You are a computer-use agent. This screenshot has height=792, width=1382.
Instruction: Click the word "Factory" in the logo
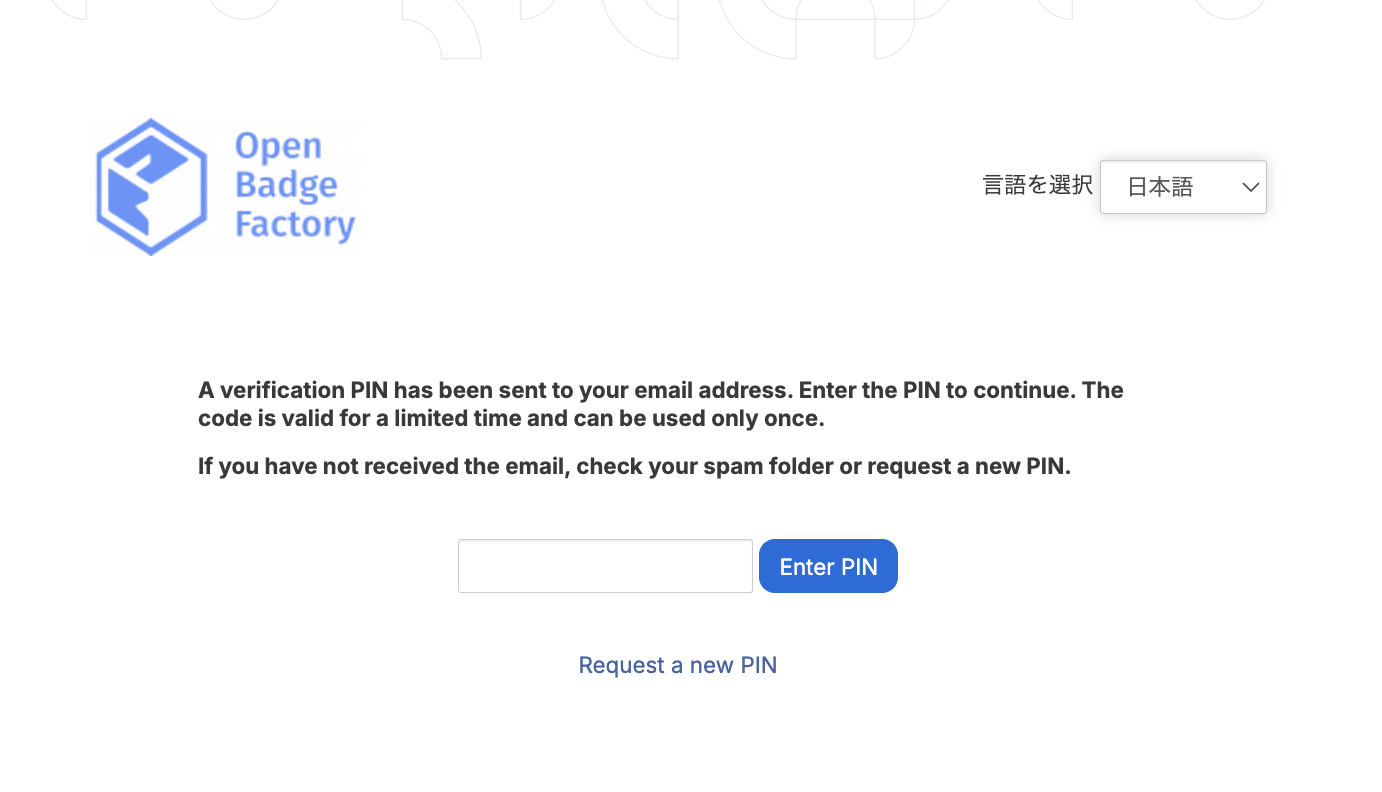(295, 225)
